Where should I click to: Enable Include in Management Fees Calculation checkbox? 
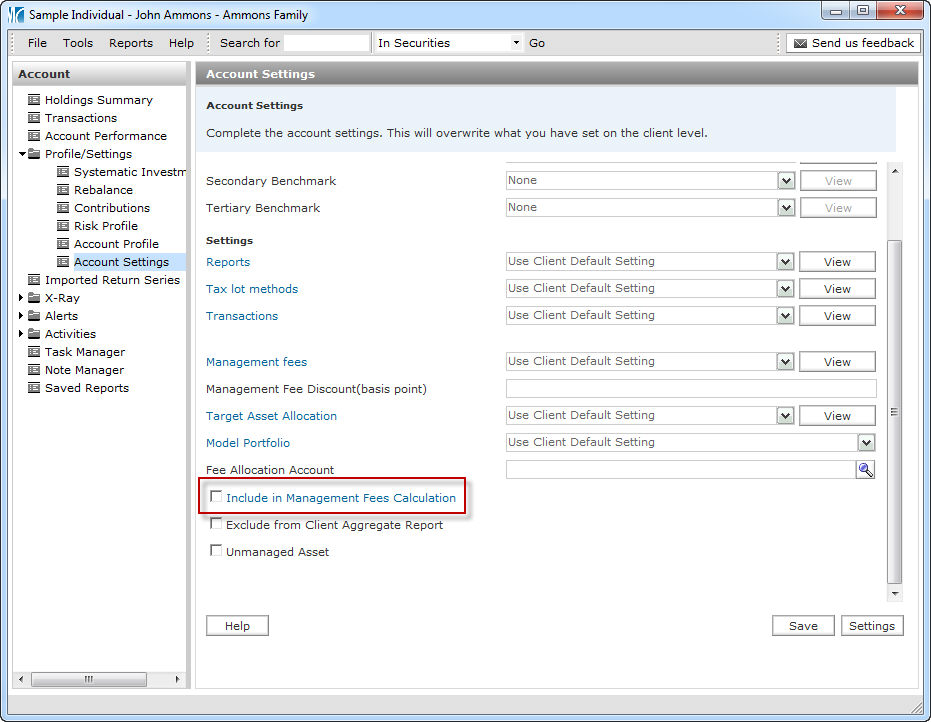(x=216, y=497)
